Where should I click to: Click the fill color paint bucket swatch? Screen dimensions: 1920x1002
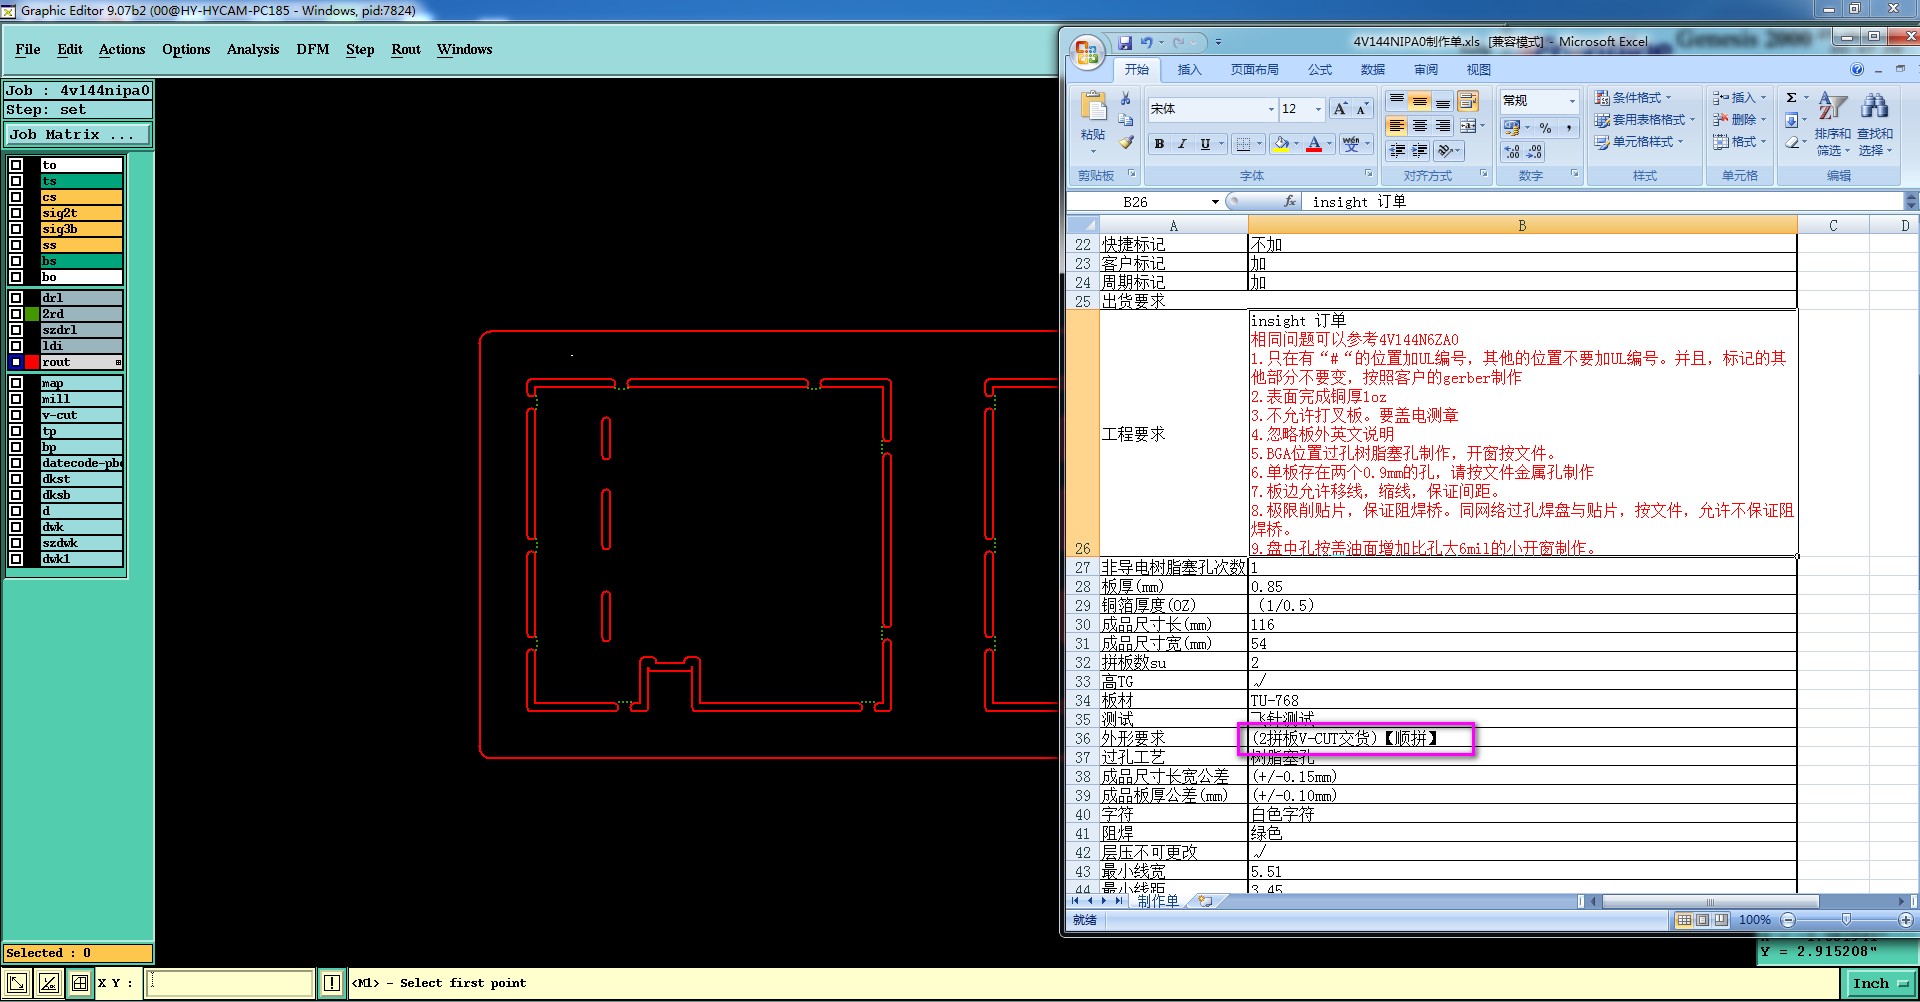click(x=1281, y=144)
